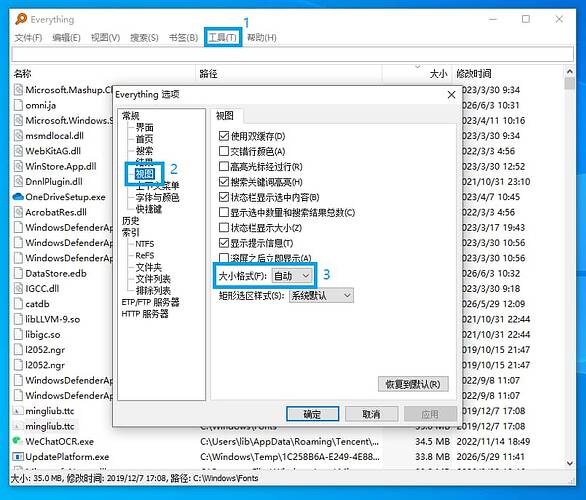Open the 文件(F) menu

click(x=28, y=38)
